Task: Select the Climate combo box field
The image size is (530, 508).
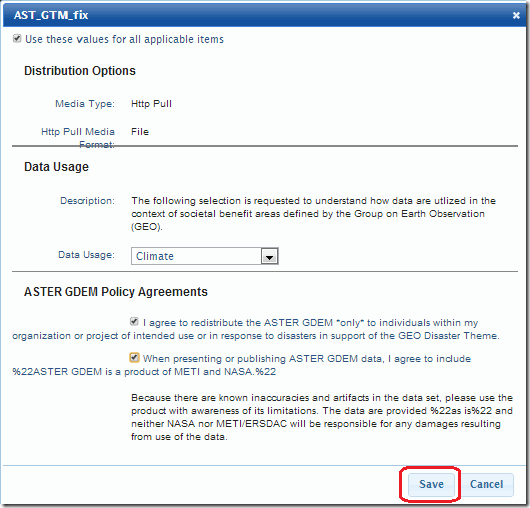Action: tap(204, 256)
